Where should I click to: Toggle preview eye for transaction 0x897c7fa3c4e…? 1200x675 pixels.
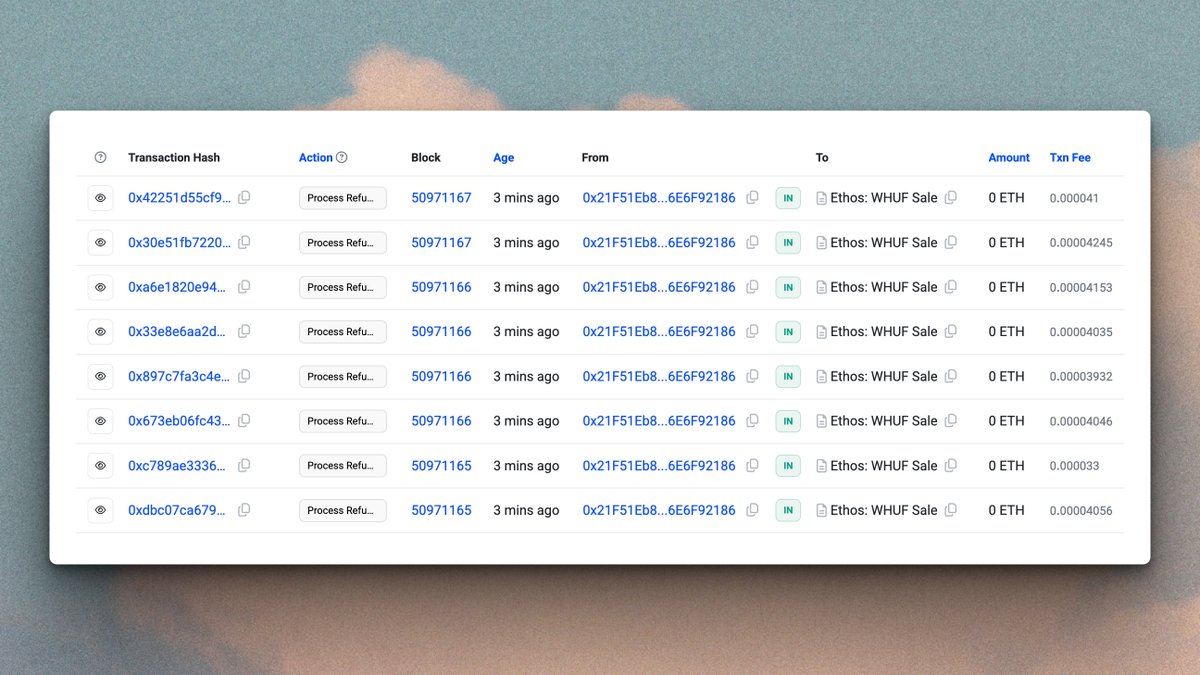[x=100, y=376]
